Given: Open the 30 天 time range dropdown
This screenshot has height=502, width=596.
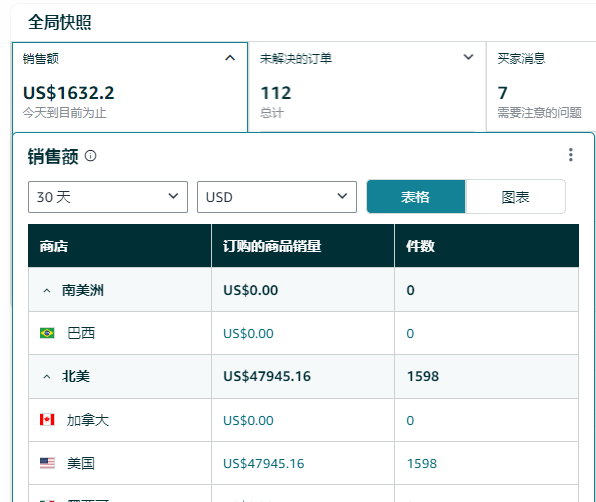Looking at the screenshot, I should 108,197.
